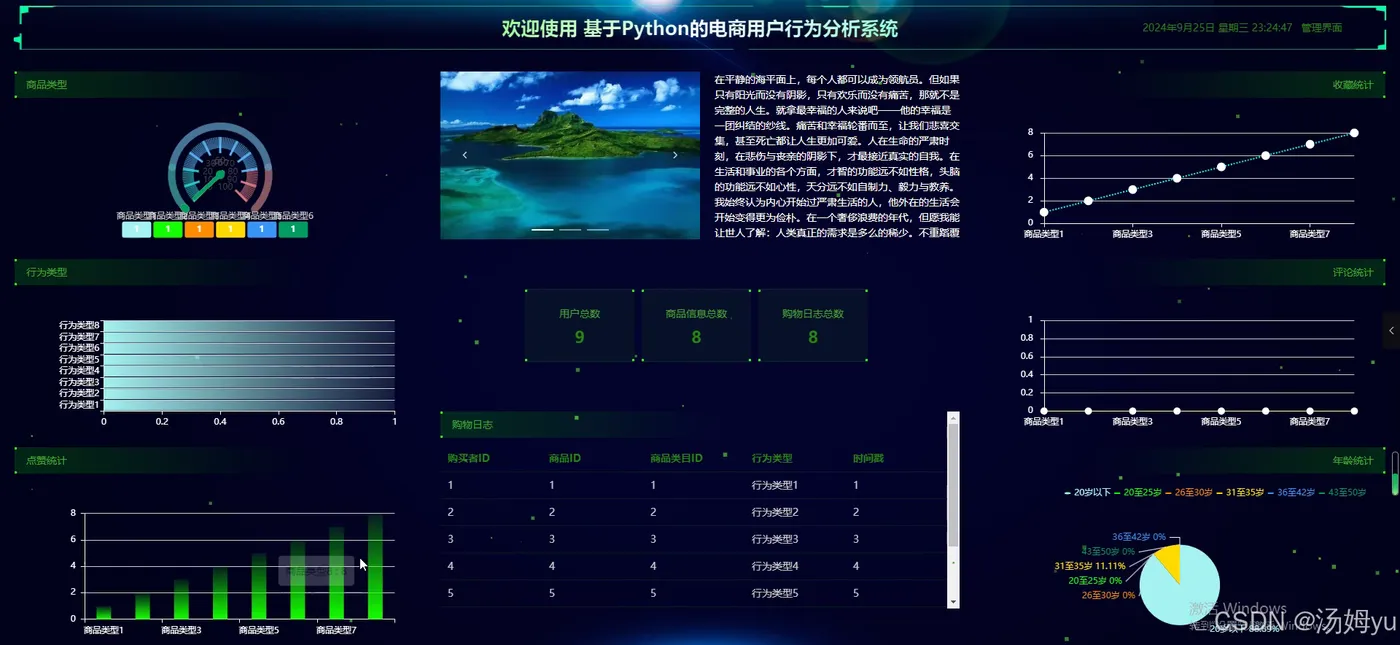This screenshot has width=1400, height=645.
Task: Click the 商品类目ID column header
Action: point(676,458)
